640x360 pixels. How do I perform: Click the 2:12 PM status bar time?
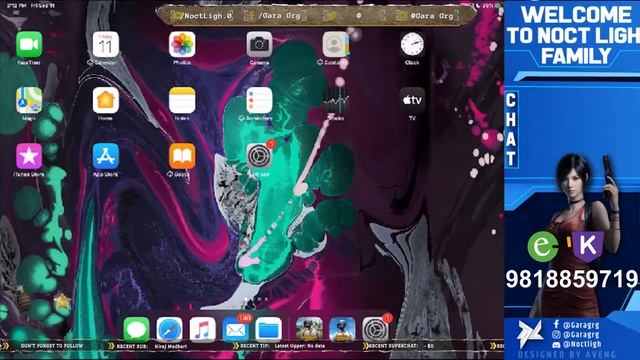tap(16, 6)
